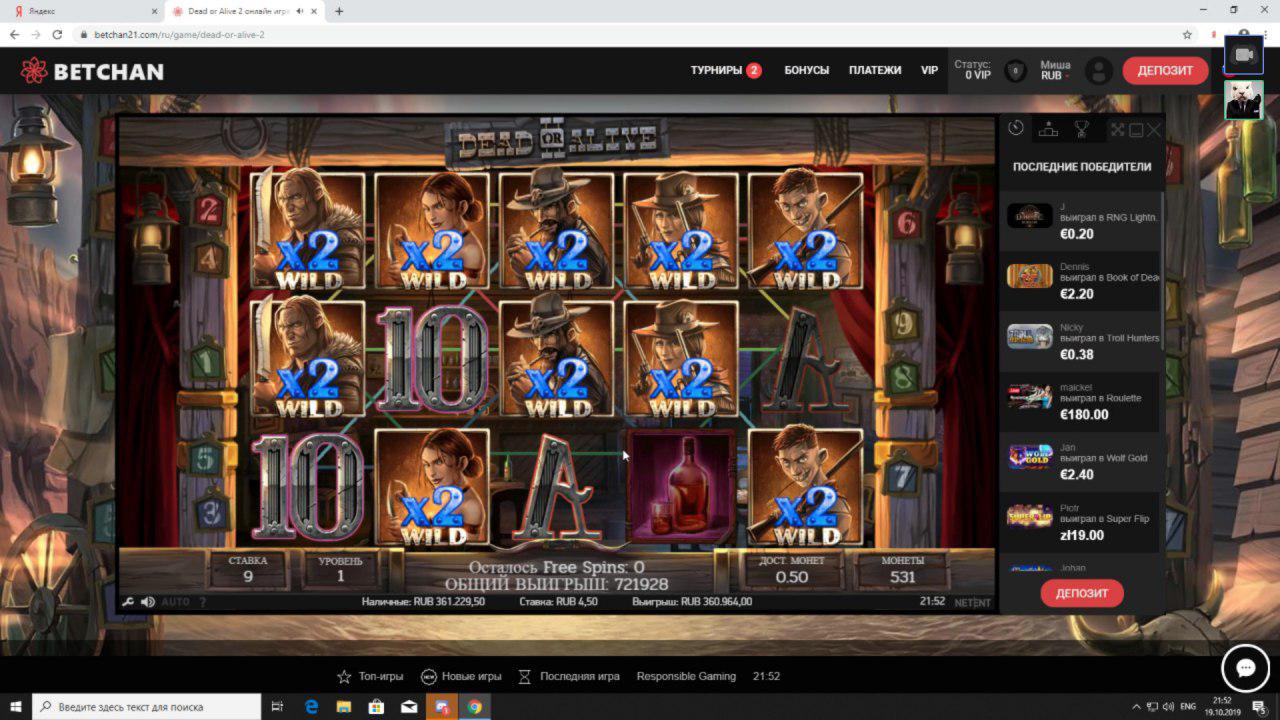Click the red Депозит button in header

1165,70
